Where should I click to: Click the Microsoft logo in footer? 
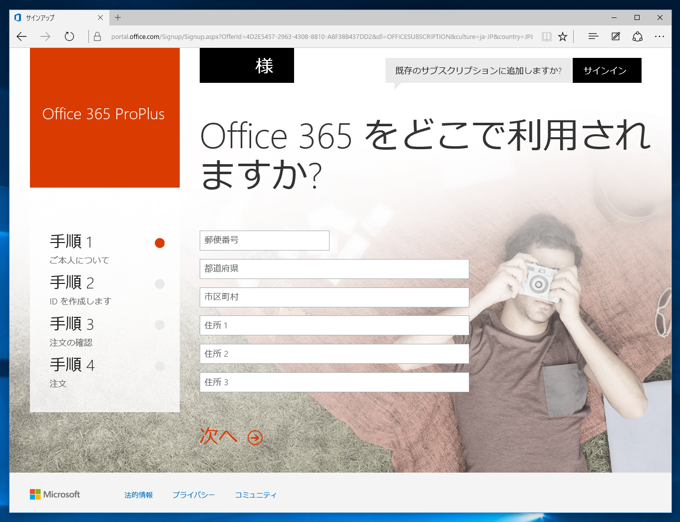pos(55,494)
